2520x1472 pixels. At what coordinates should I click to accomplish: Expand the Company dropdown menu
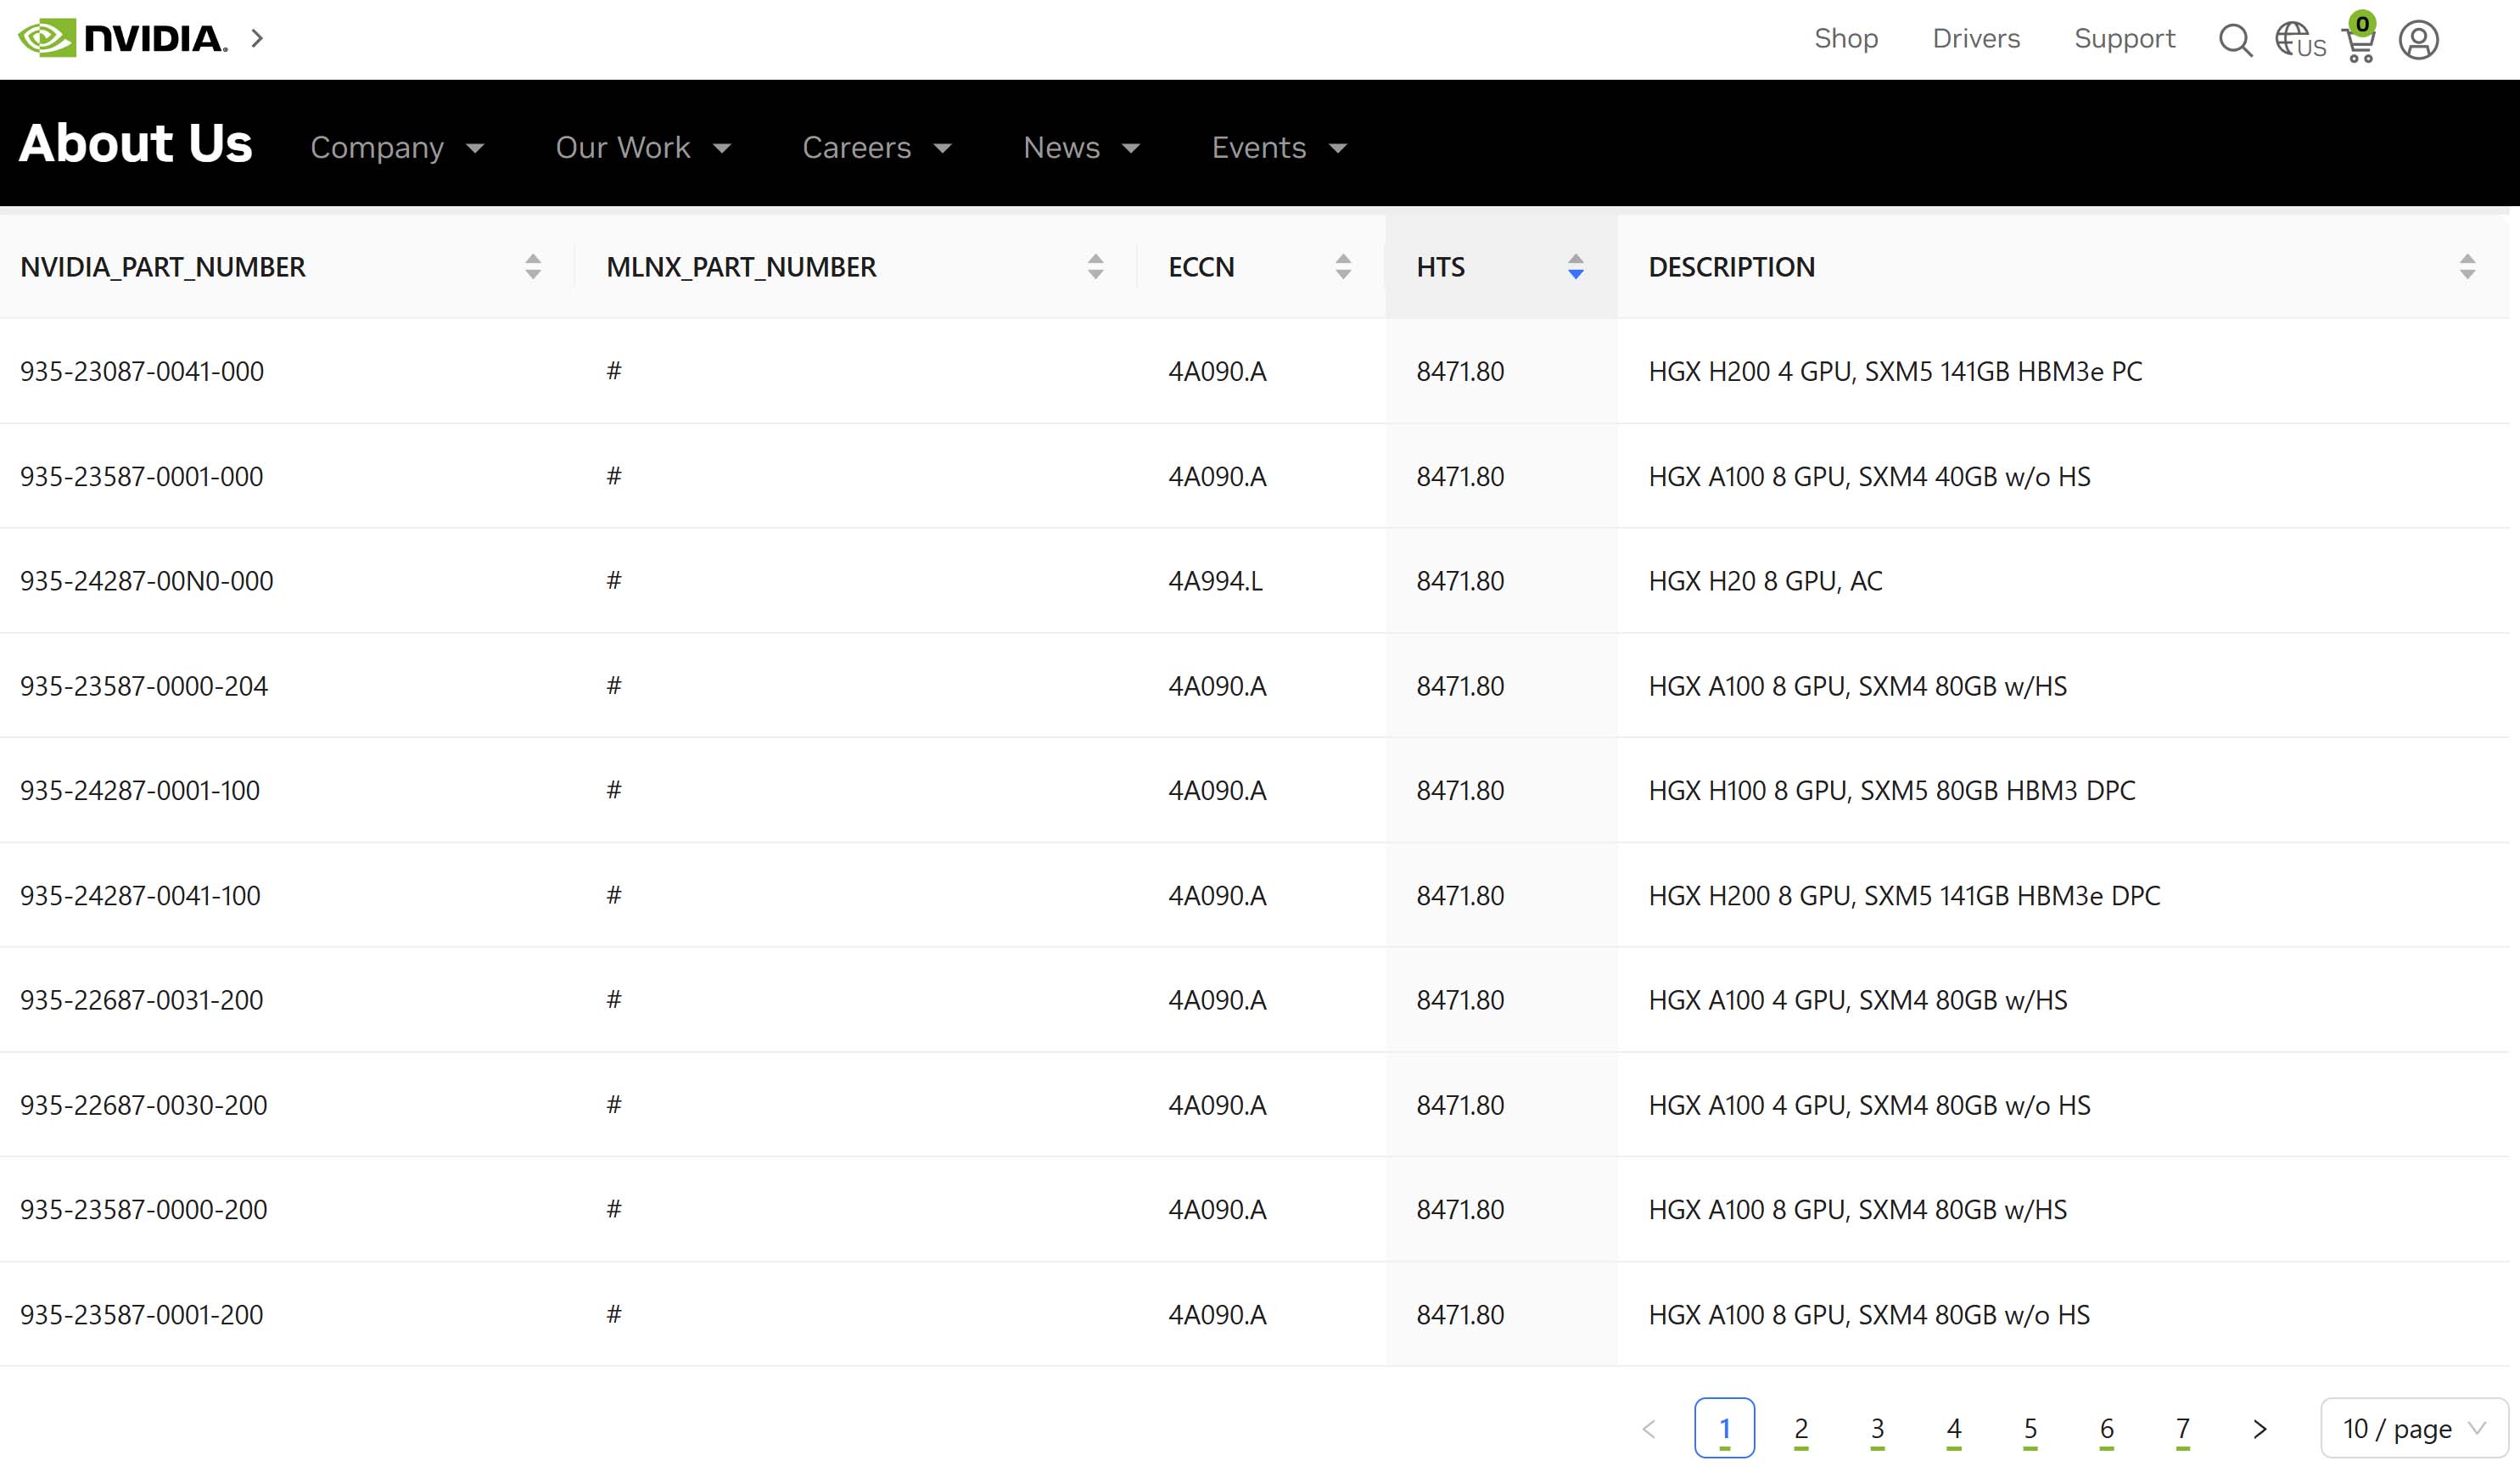point(397,148)
